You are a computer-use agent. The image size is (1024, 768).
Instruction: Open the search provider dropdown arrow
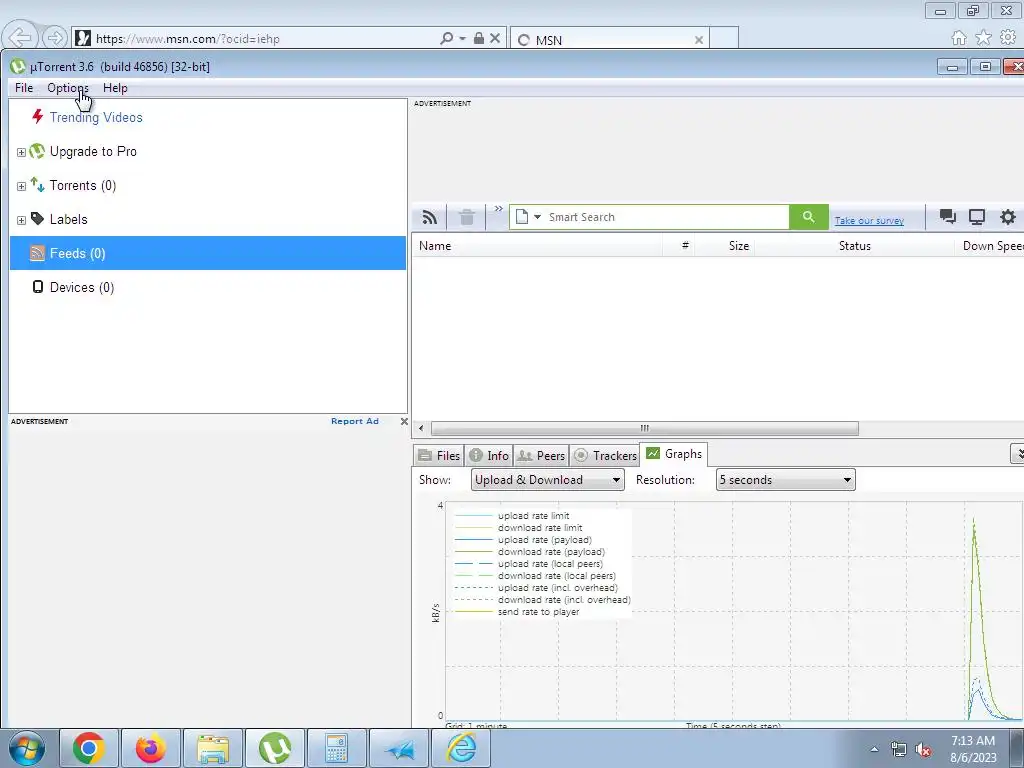pos(537,217)
